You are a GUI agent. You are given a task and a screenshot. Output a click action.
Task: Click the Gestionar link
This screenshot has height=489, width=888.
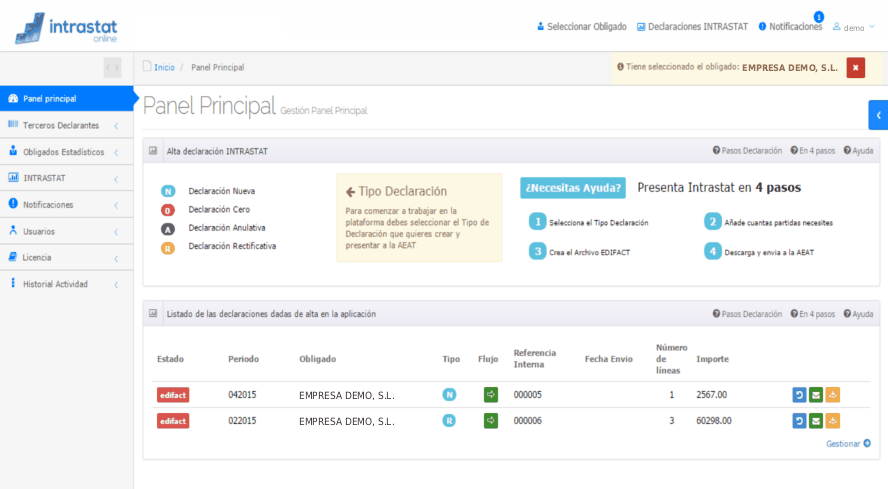848,444
